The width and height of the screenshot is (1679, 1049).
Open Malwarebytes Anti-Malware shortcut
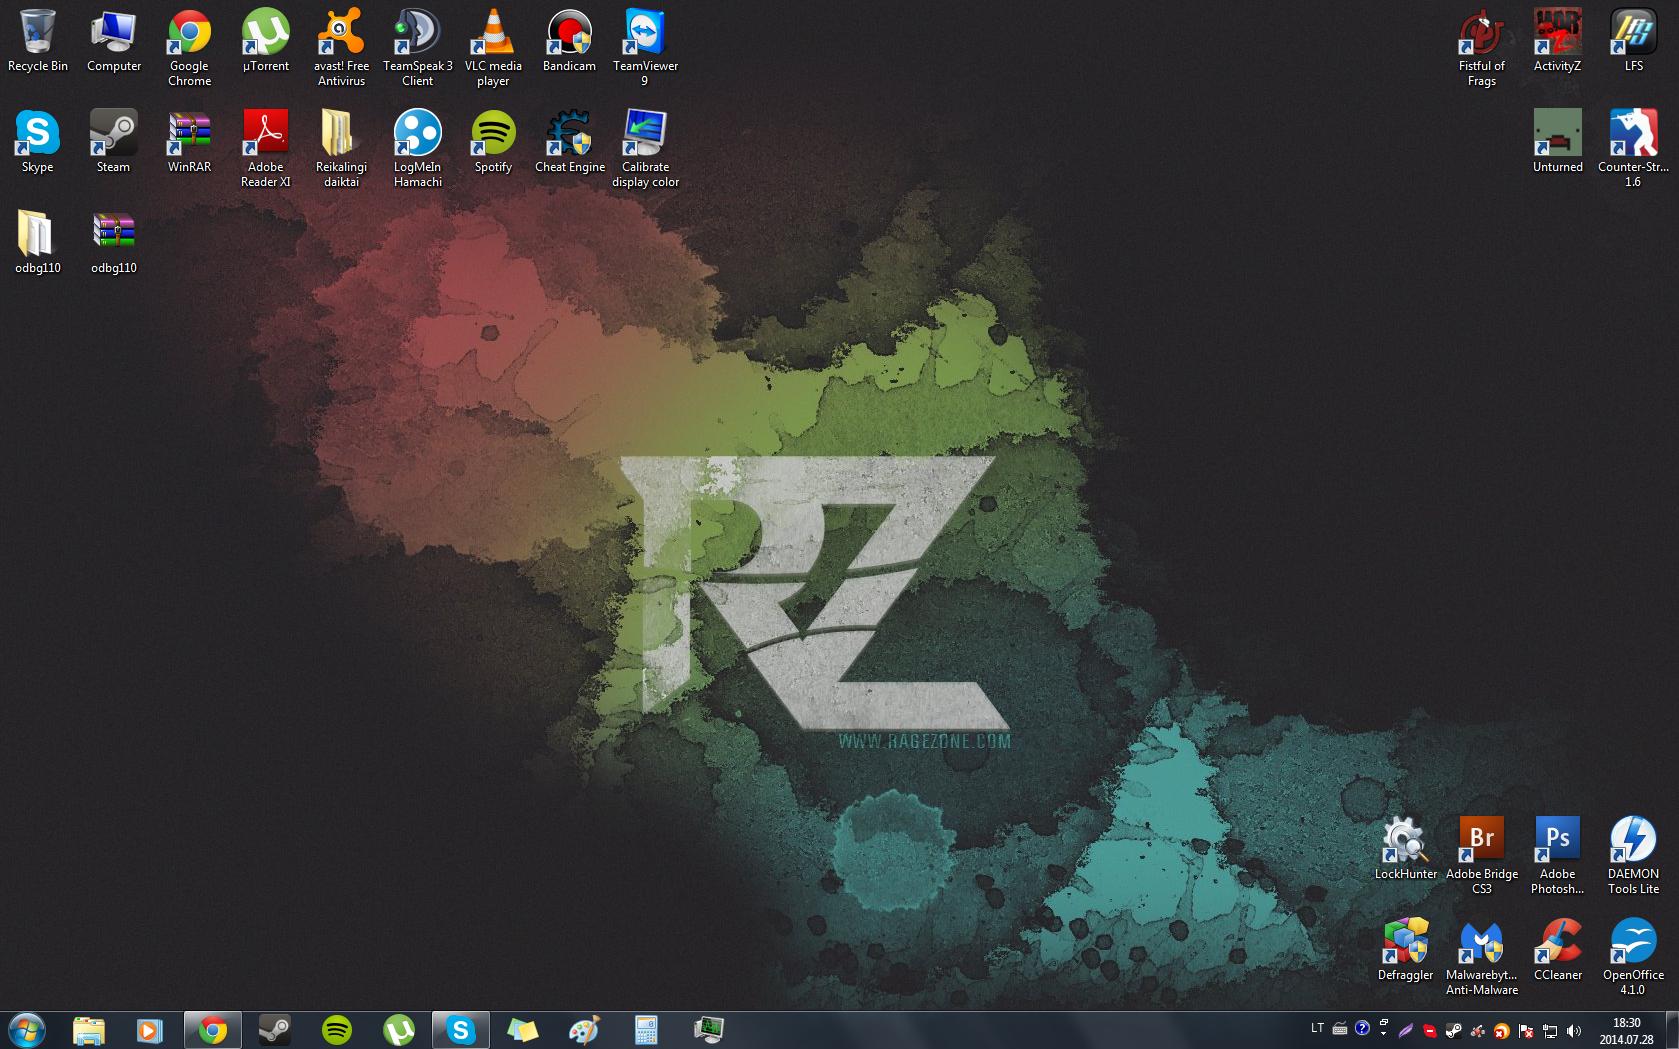[1481, 942]
